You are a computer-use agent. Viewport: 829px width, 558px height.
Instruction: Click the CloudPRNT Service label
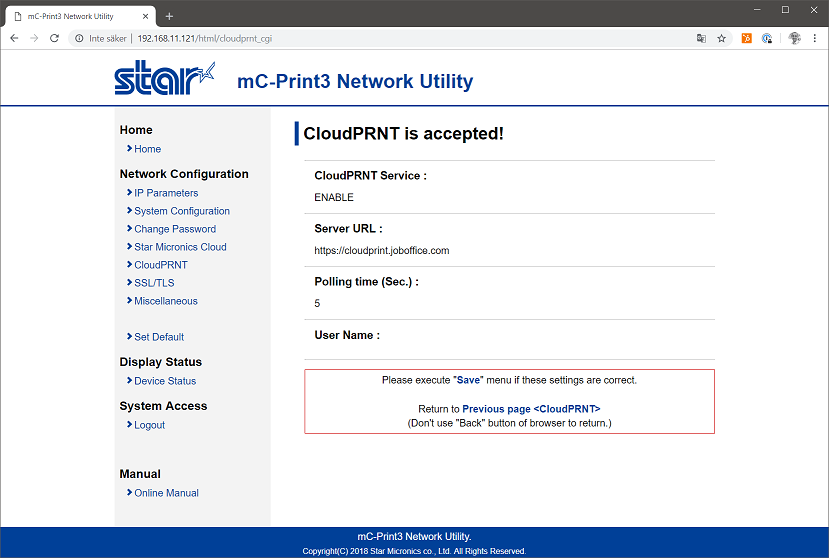(371, 176)
